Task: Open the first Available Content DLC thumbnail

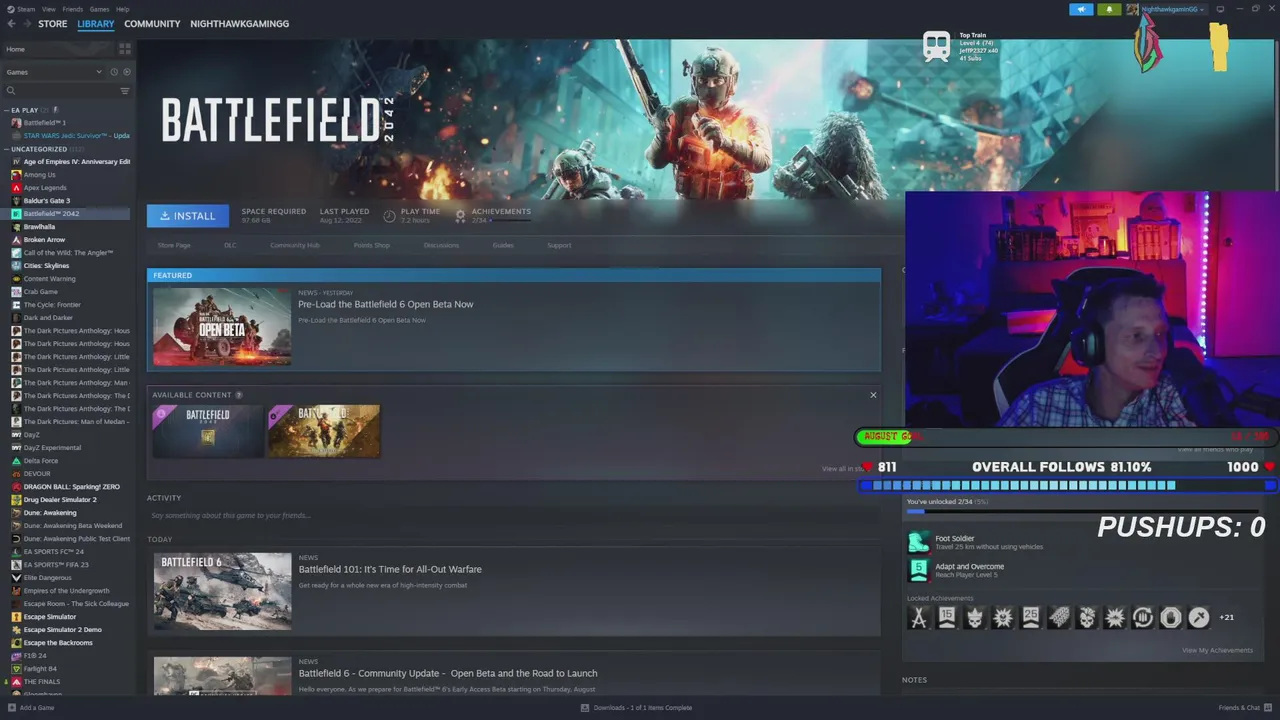Action: [207, 431]
